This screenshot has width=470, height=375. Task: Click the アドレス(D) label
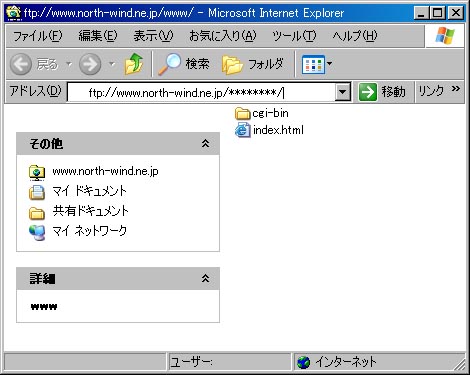[x=35, y=91]
